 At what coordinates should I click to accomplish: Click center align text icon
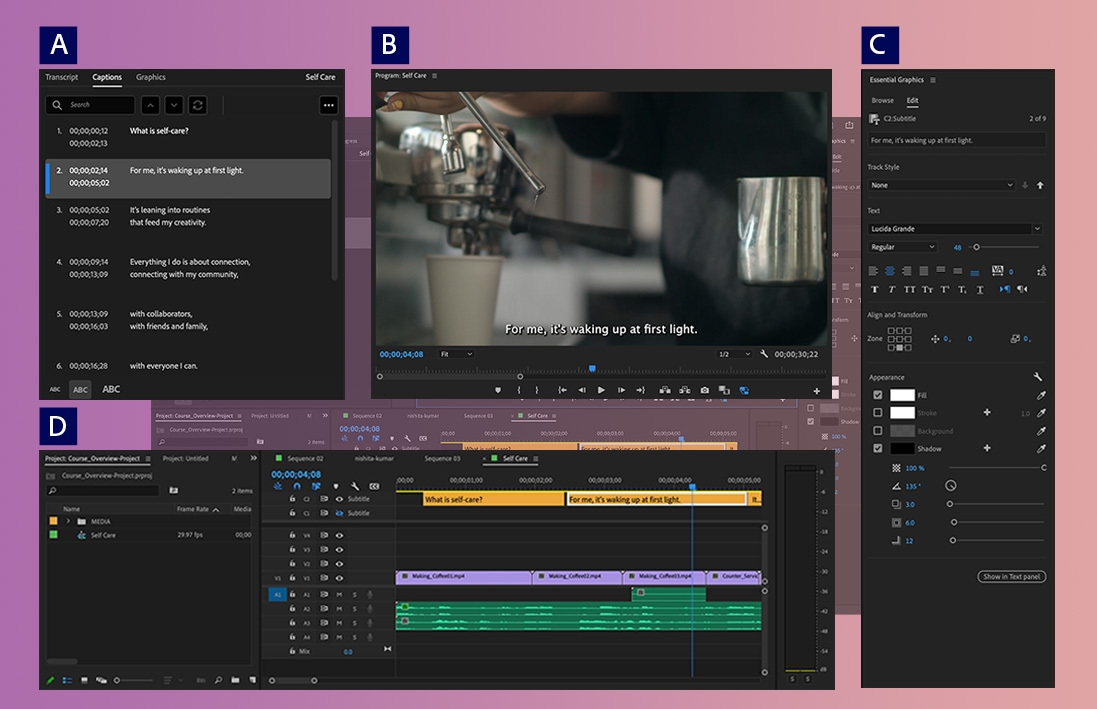point(889,271)
